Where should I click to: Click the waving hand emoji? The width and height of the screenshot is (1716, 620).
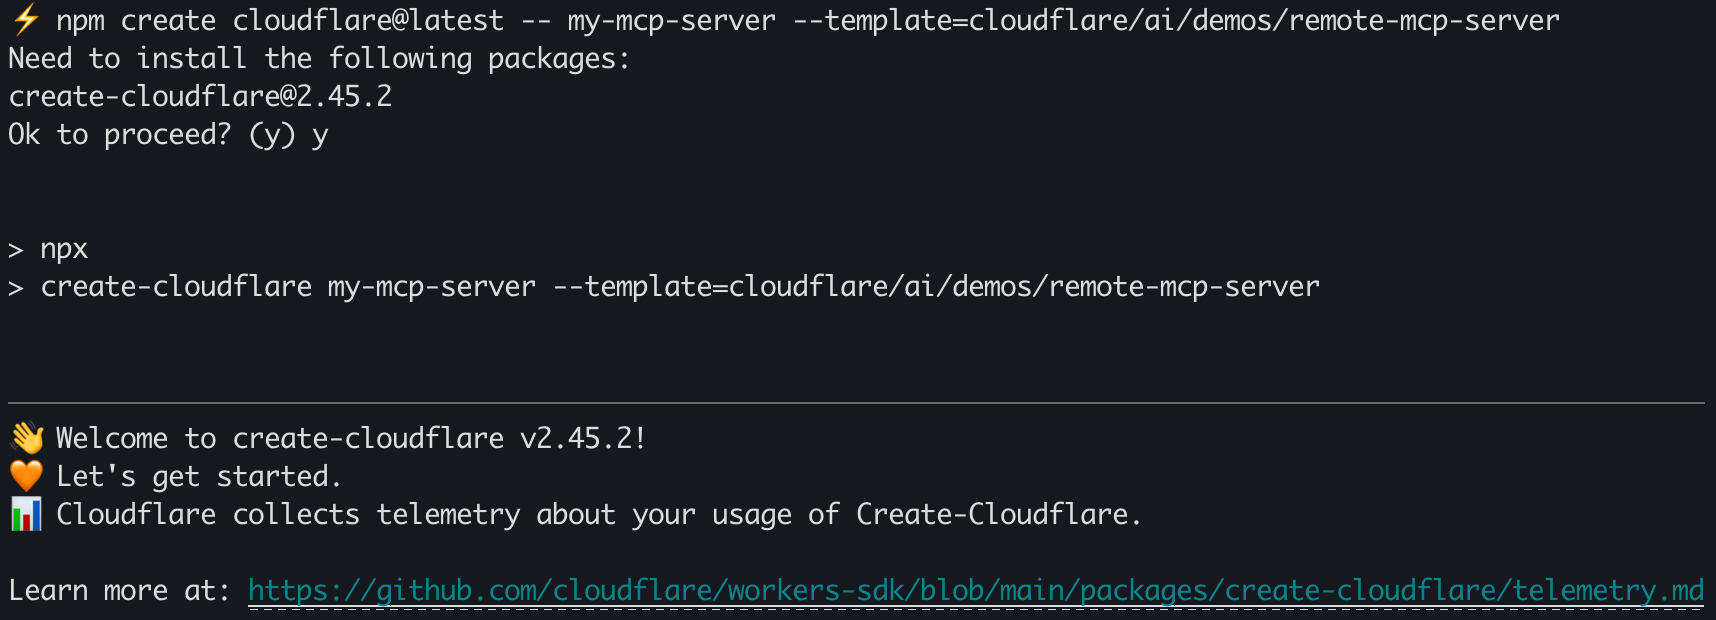(27, 438)
